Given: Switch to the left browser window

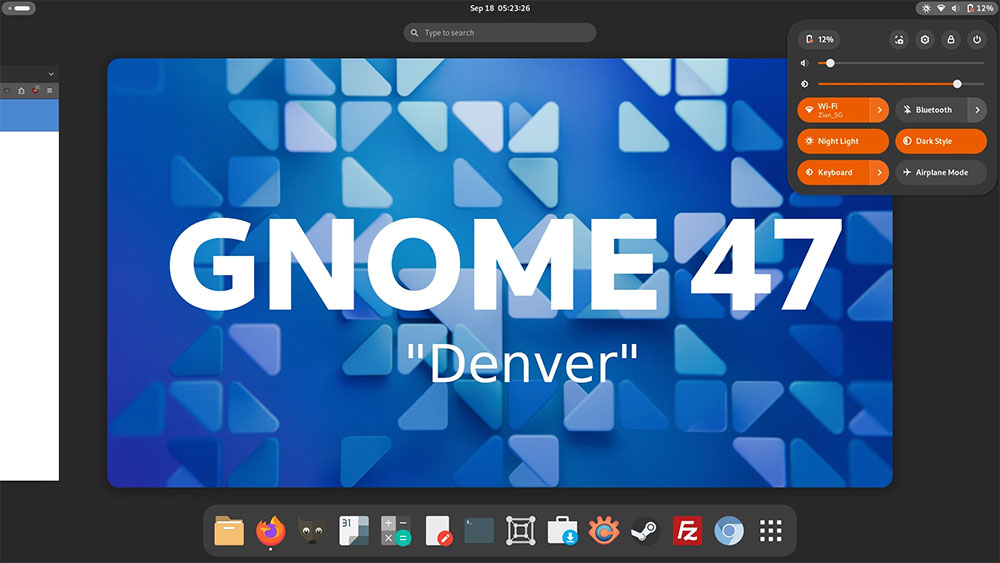Looking at the screenshot, I should pyautogui.click(x=29, y=273).
